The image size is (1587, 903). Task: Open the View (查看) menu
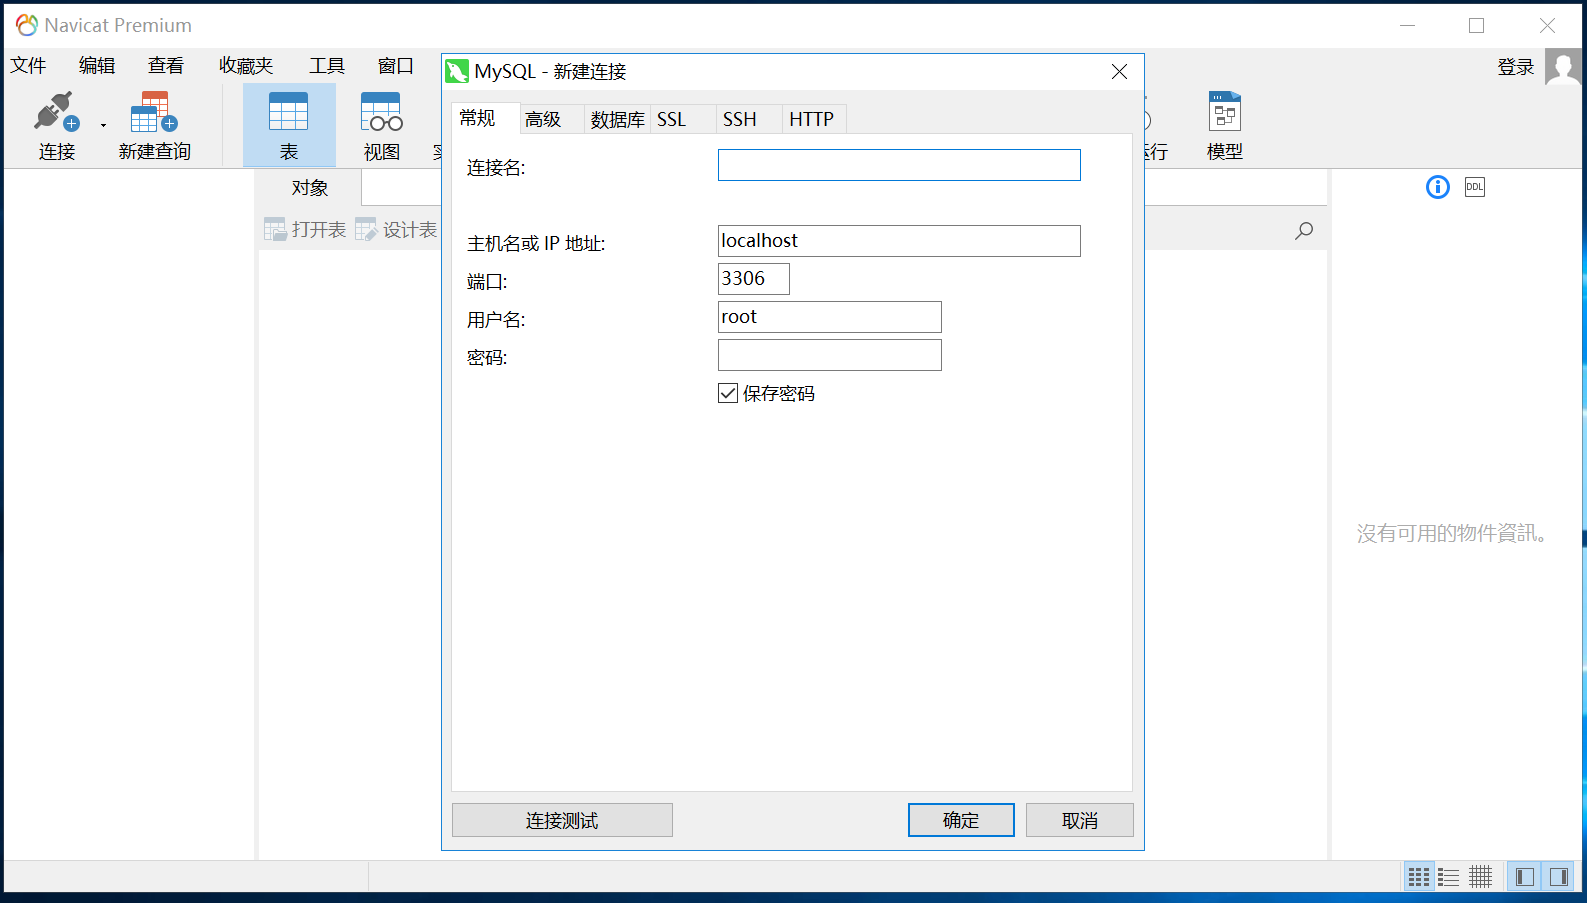166,66
